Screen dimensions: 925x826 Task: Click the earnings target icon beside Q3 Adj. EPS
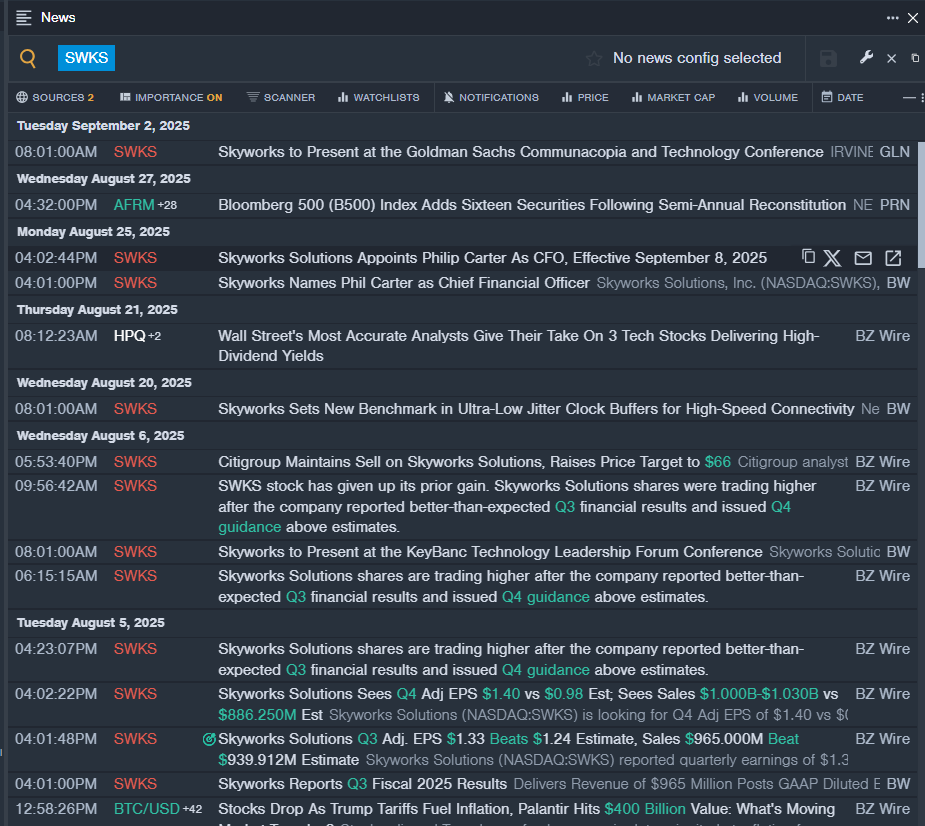tap(209, 739)
